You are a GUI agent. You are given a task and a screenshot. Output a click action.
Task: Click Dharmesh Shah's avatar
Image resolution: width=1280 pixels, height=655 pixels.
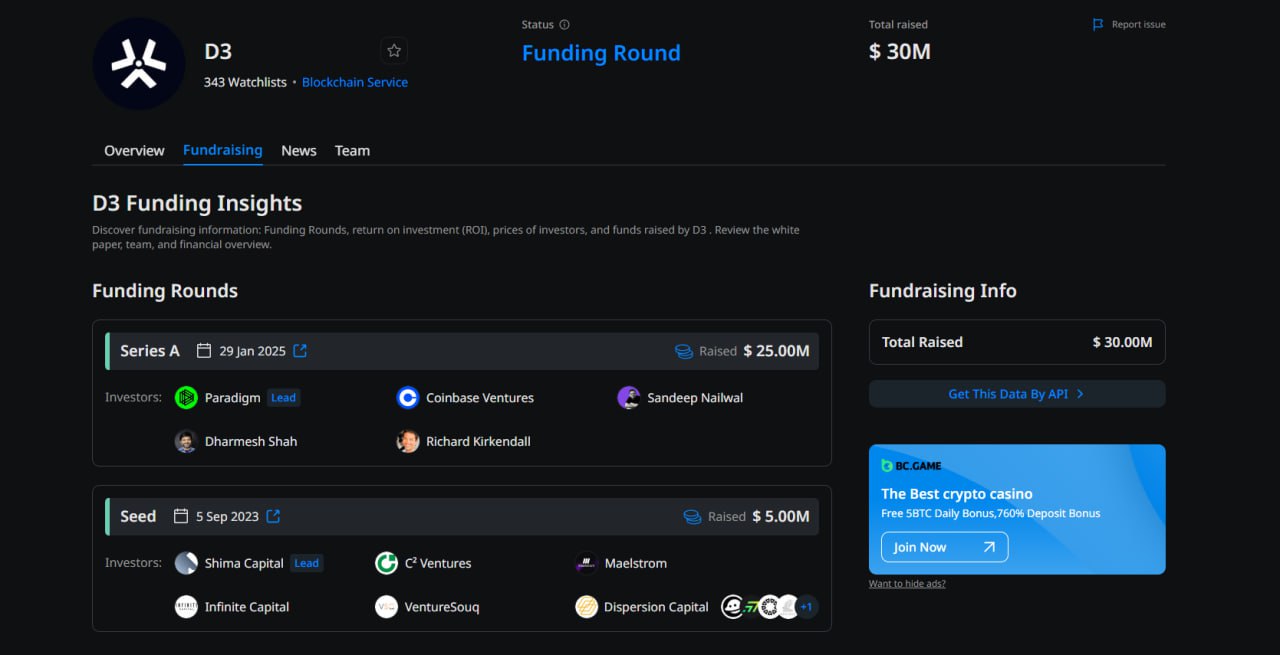click(x=186, y=442)
